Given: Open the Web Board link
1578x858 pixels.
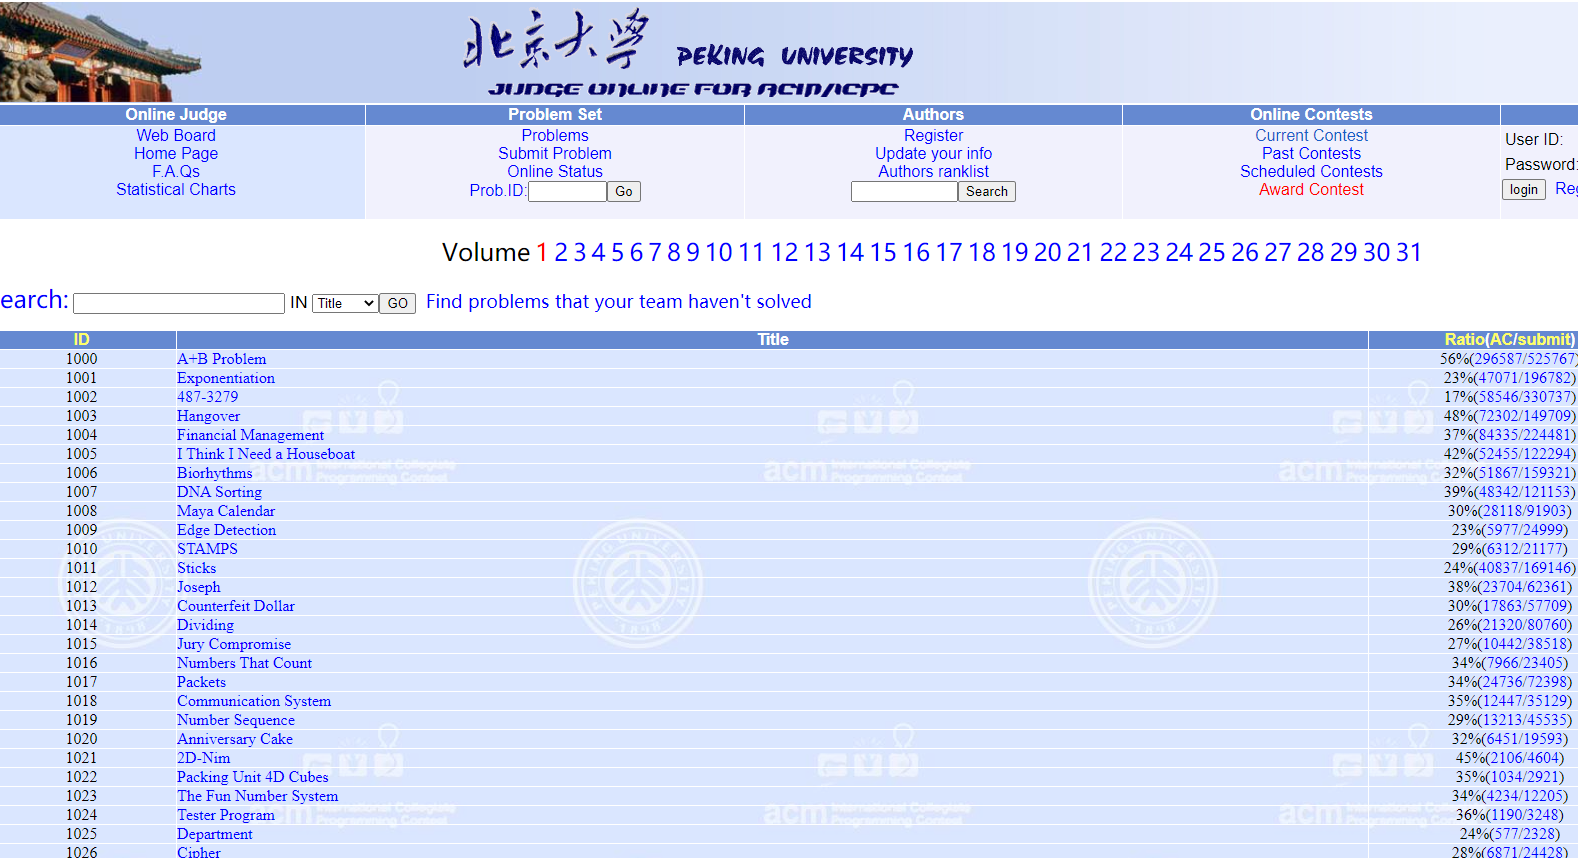Looking at the screenshot, I should coord(176,135).
